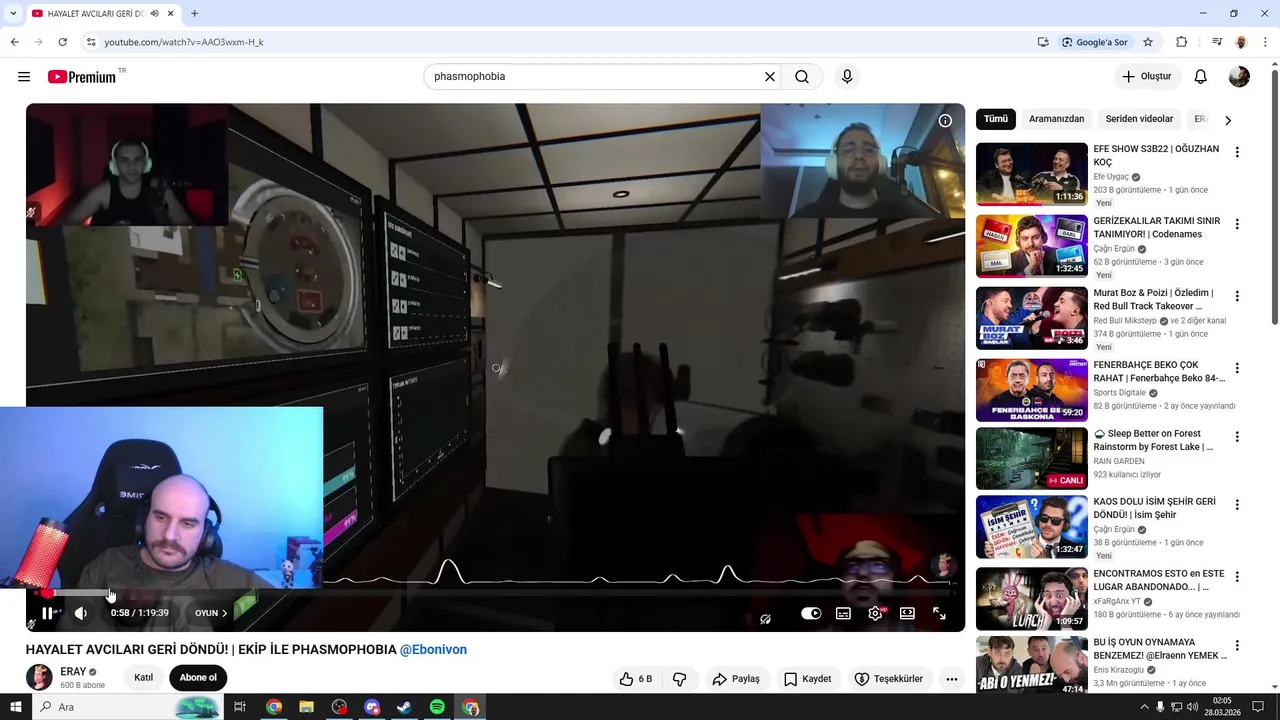Go back in the browser
Image resolution: width=1280 pixels, height=720 pixels.
coord(14,42)
